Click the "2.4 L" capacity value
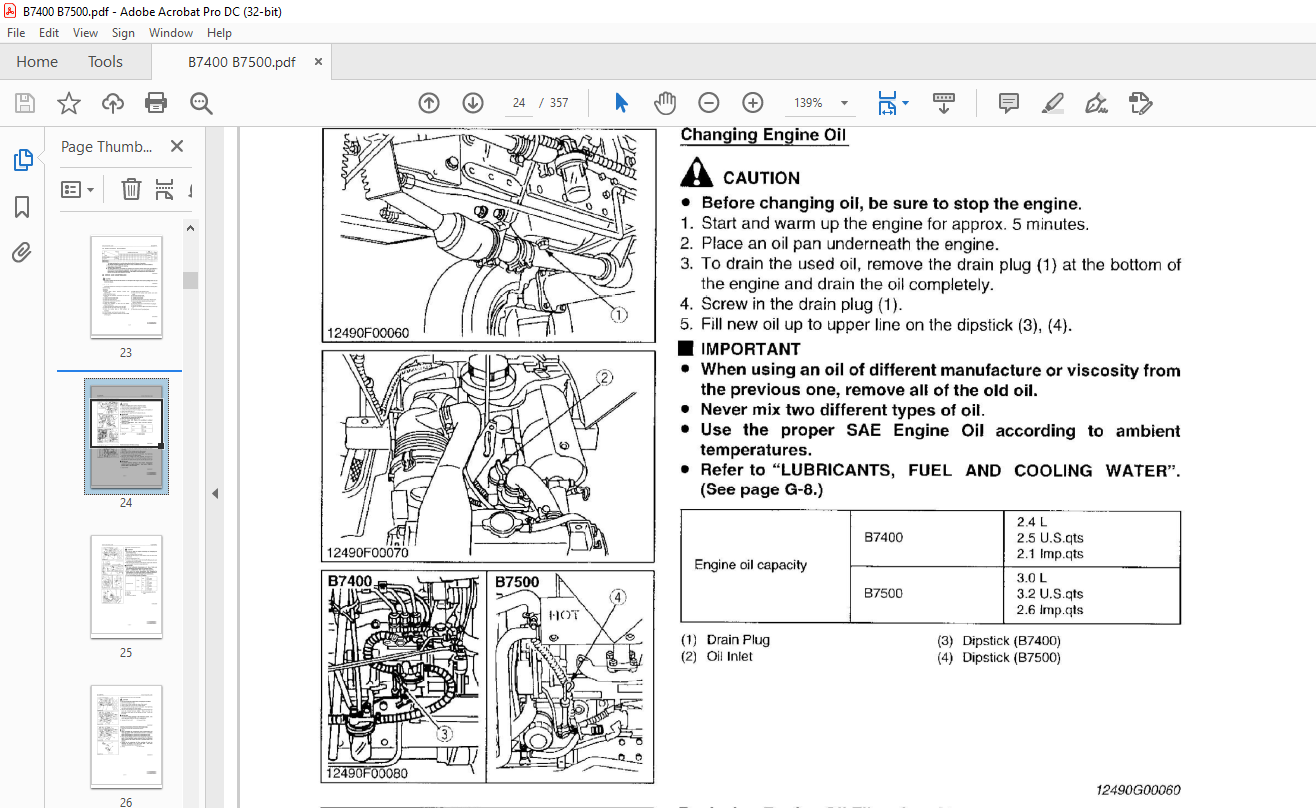Viewport: 1316px width, 808px height. (x=1032, y=522)
